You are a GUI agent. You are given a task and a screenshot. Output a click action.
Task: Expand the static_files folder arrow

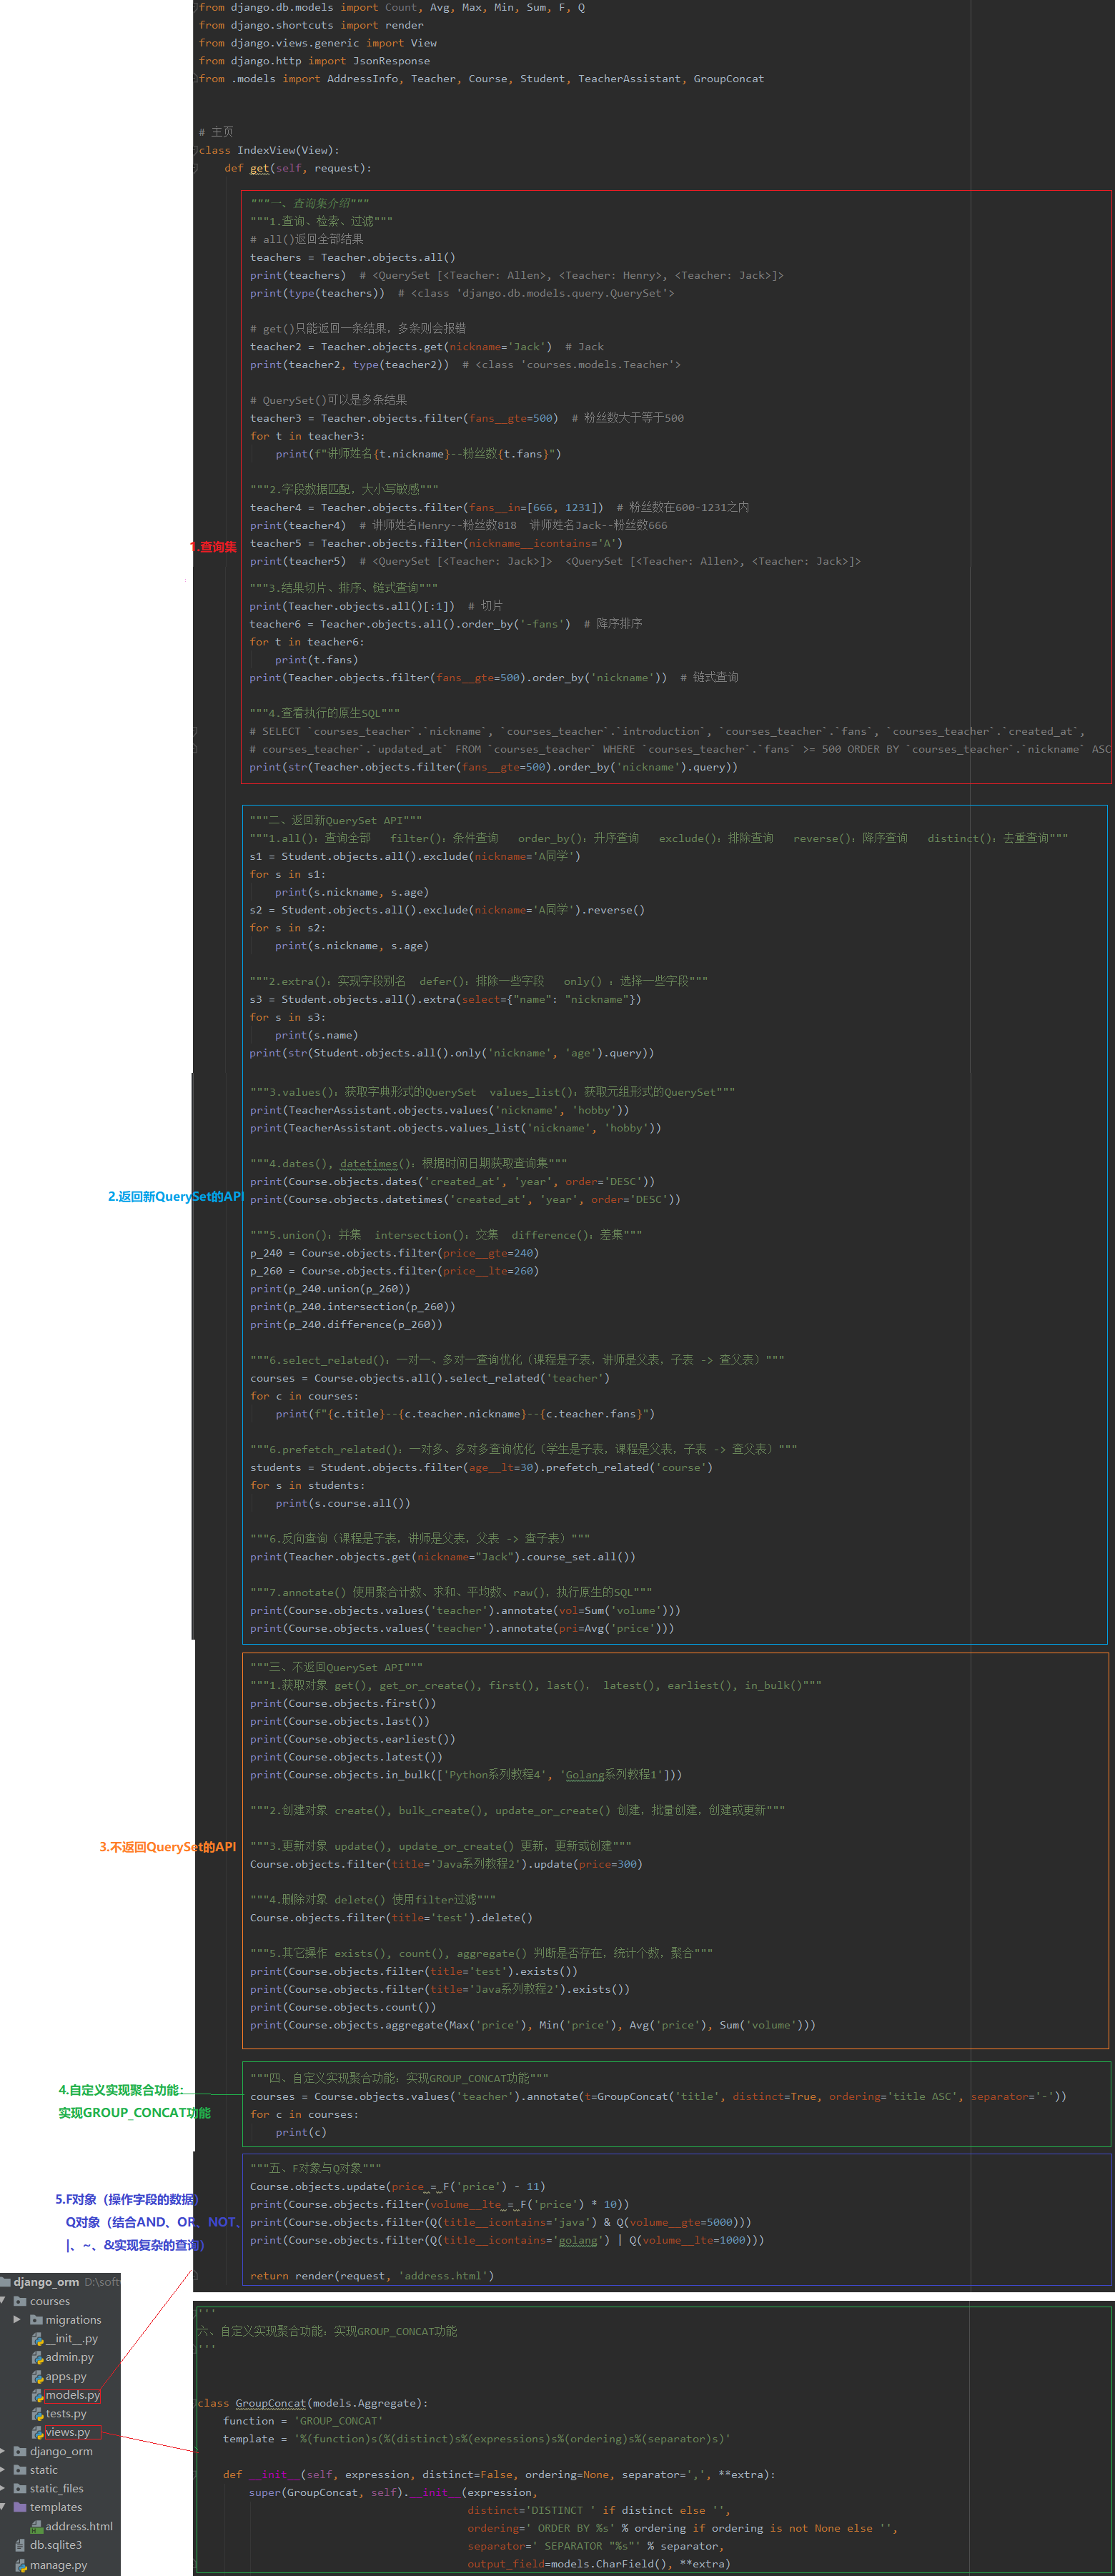click(x=4, y=2489)
